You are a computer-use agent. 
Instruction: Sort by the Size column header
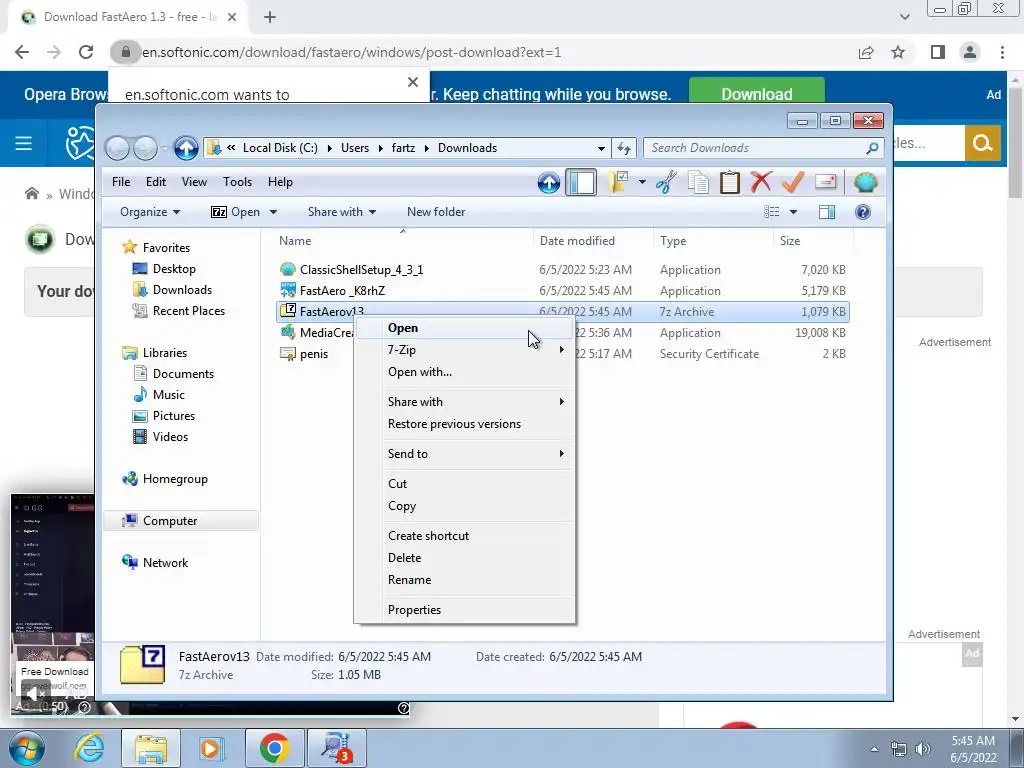click(812, 241)
